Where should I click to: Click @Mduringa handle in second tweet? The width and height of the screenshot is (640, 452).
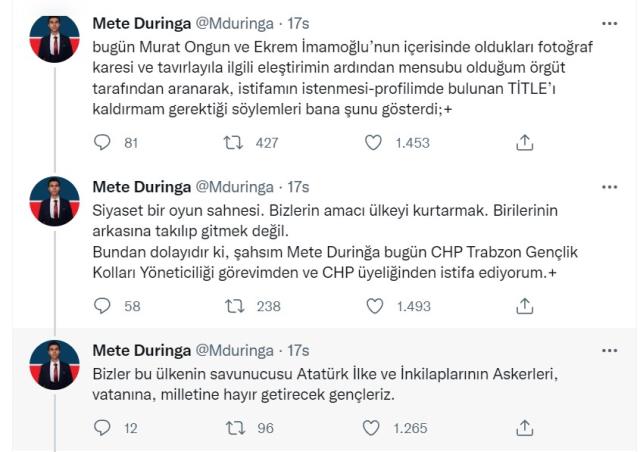click(x=240, y=186)
